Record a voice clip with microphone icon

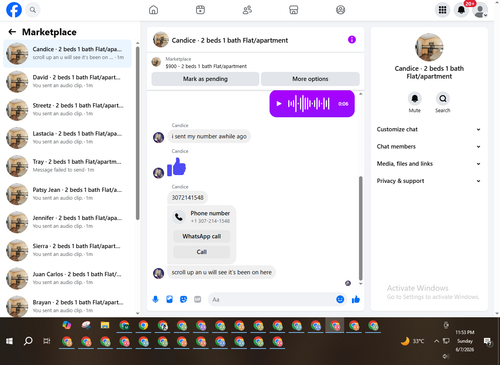(x=155, y=299)
